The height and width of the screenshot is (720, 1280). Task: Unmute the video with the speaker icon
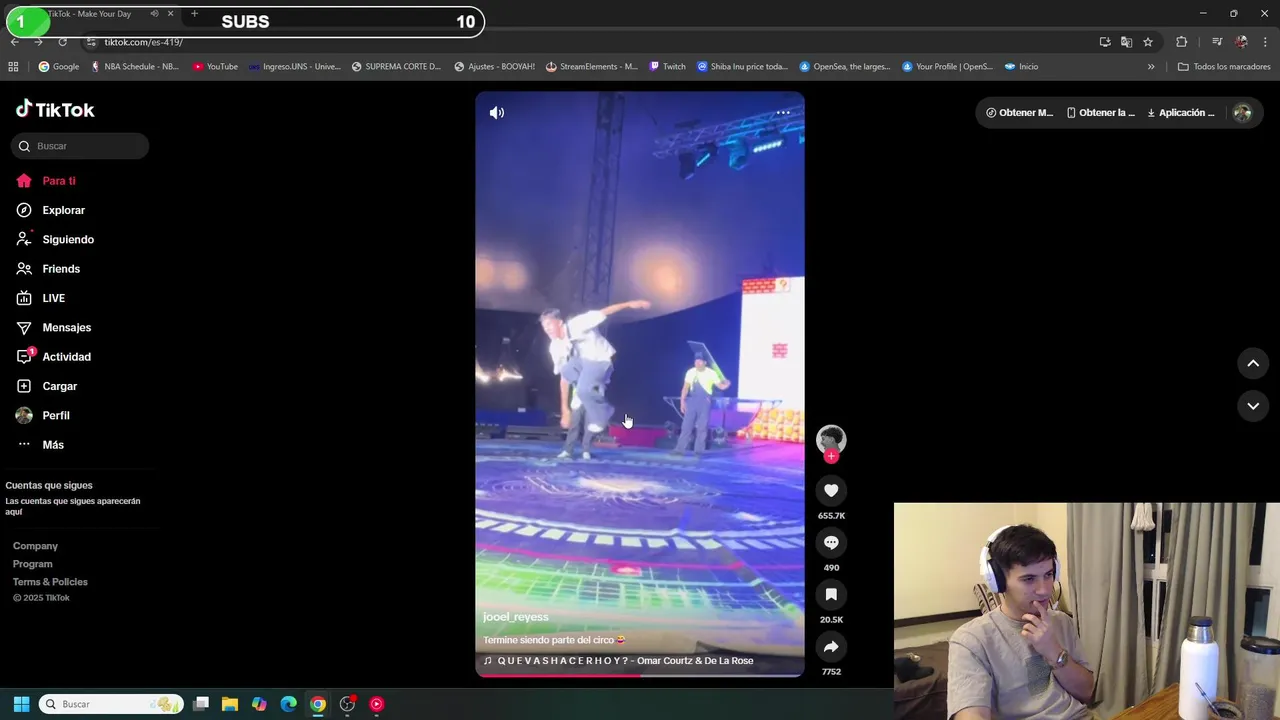[x=497, y=113]
